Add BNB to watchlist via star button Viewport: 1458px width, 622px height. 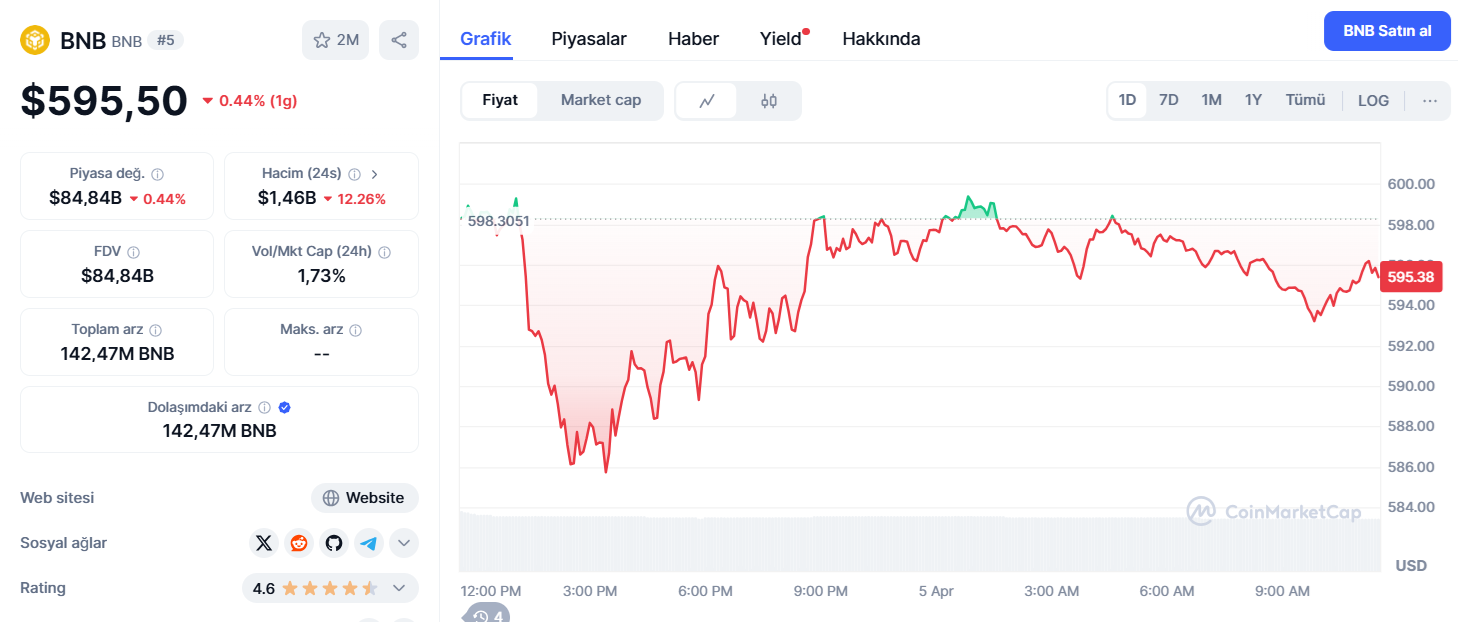tap(336, 40)
